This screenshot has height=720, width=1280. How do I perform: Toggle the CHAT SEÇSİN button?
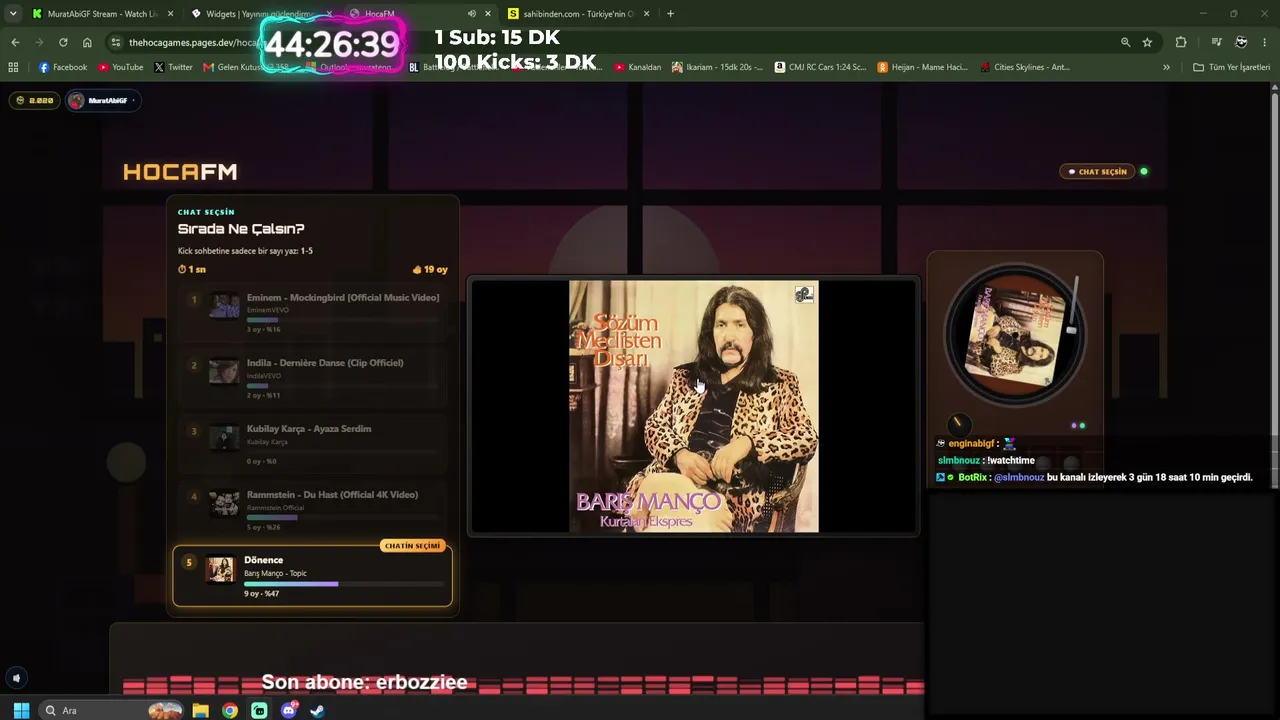pos(1098,171)
